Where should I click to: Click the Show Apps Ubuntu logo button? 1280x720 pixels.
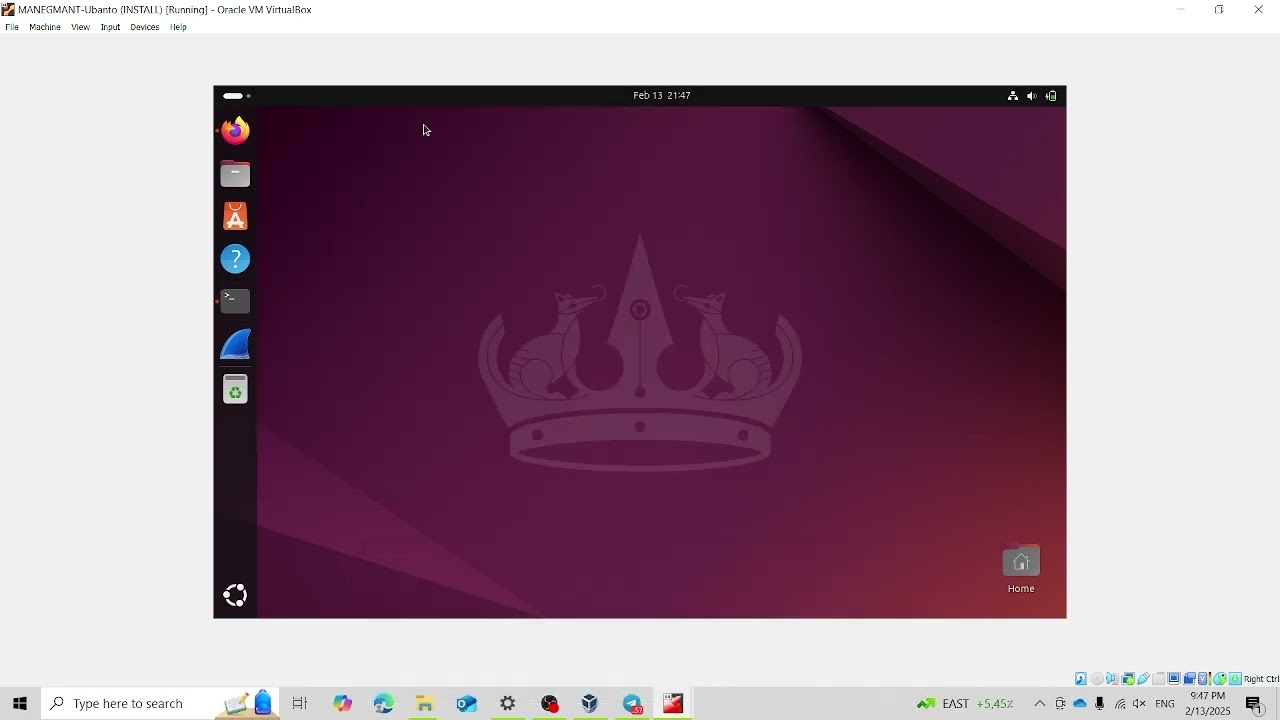click(x=236, y=596)
